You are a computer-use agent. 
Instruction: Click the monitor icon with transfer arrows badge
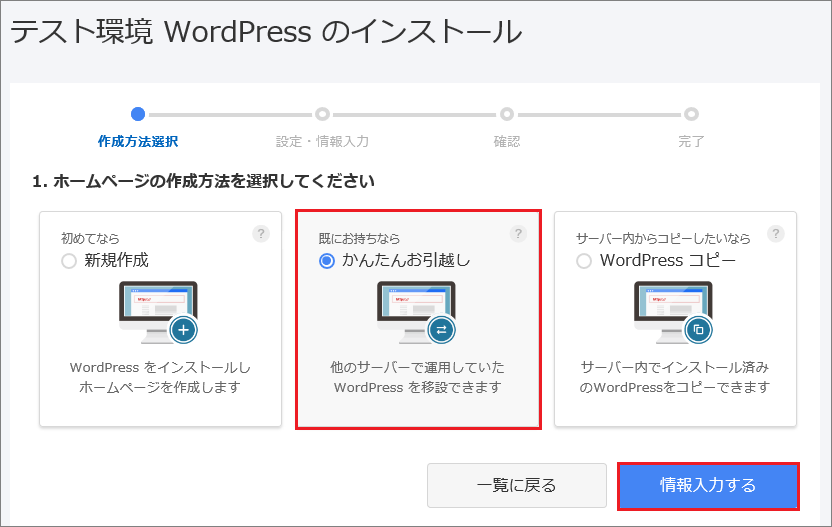point(417,313)
